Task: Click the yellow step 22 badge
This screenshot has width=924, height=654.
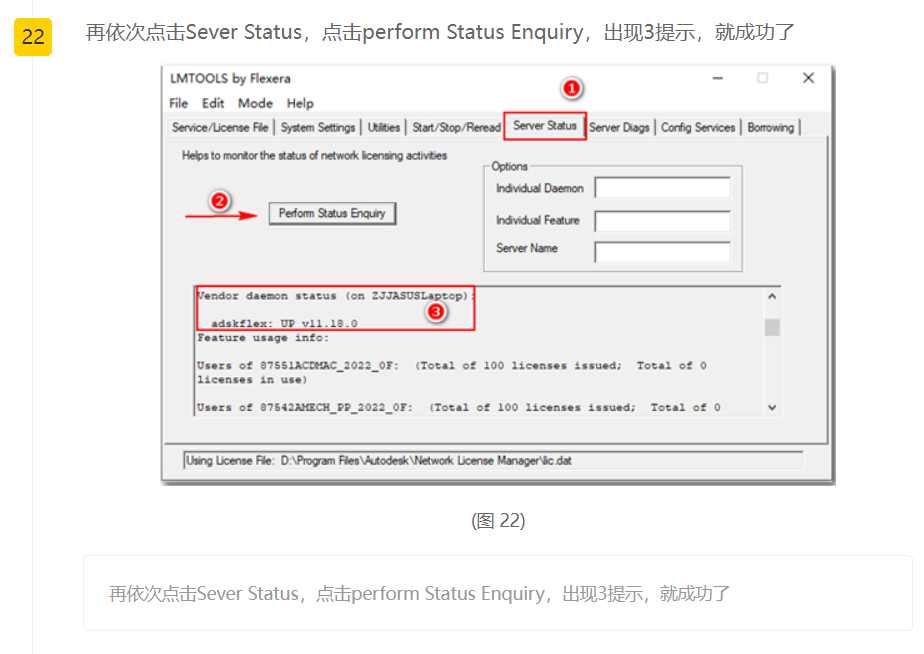Action: pyautogui.click(x=33, y=37)
